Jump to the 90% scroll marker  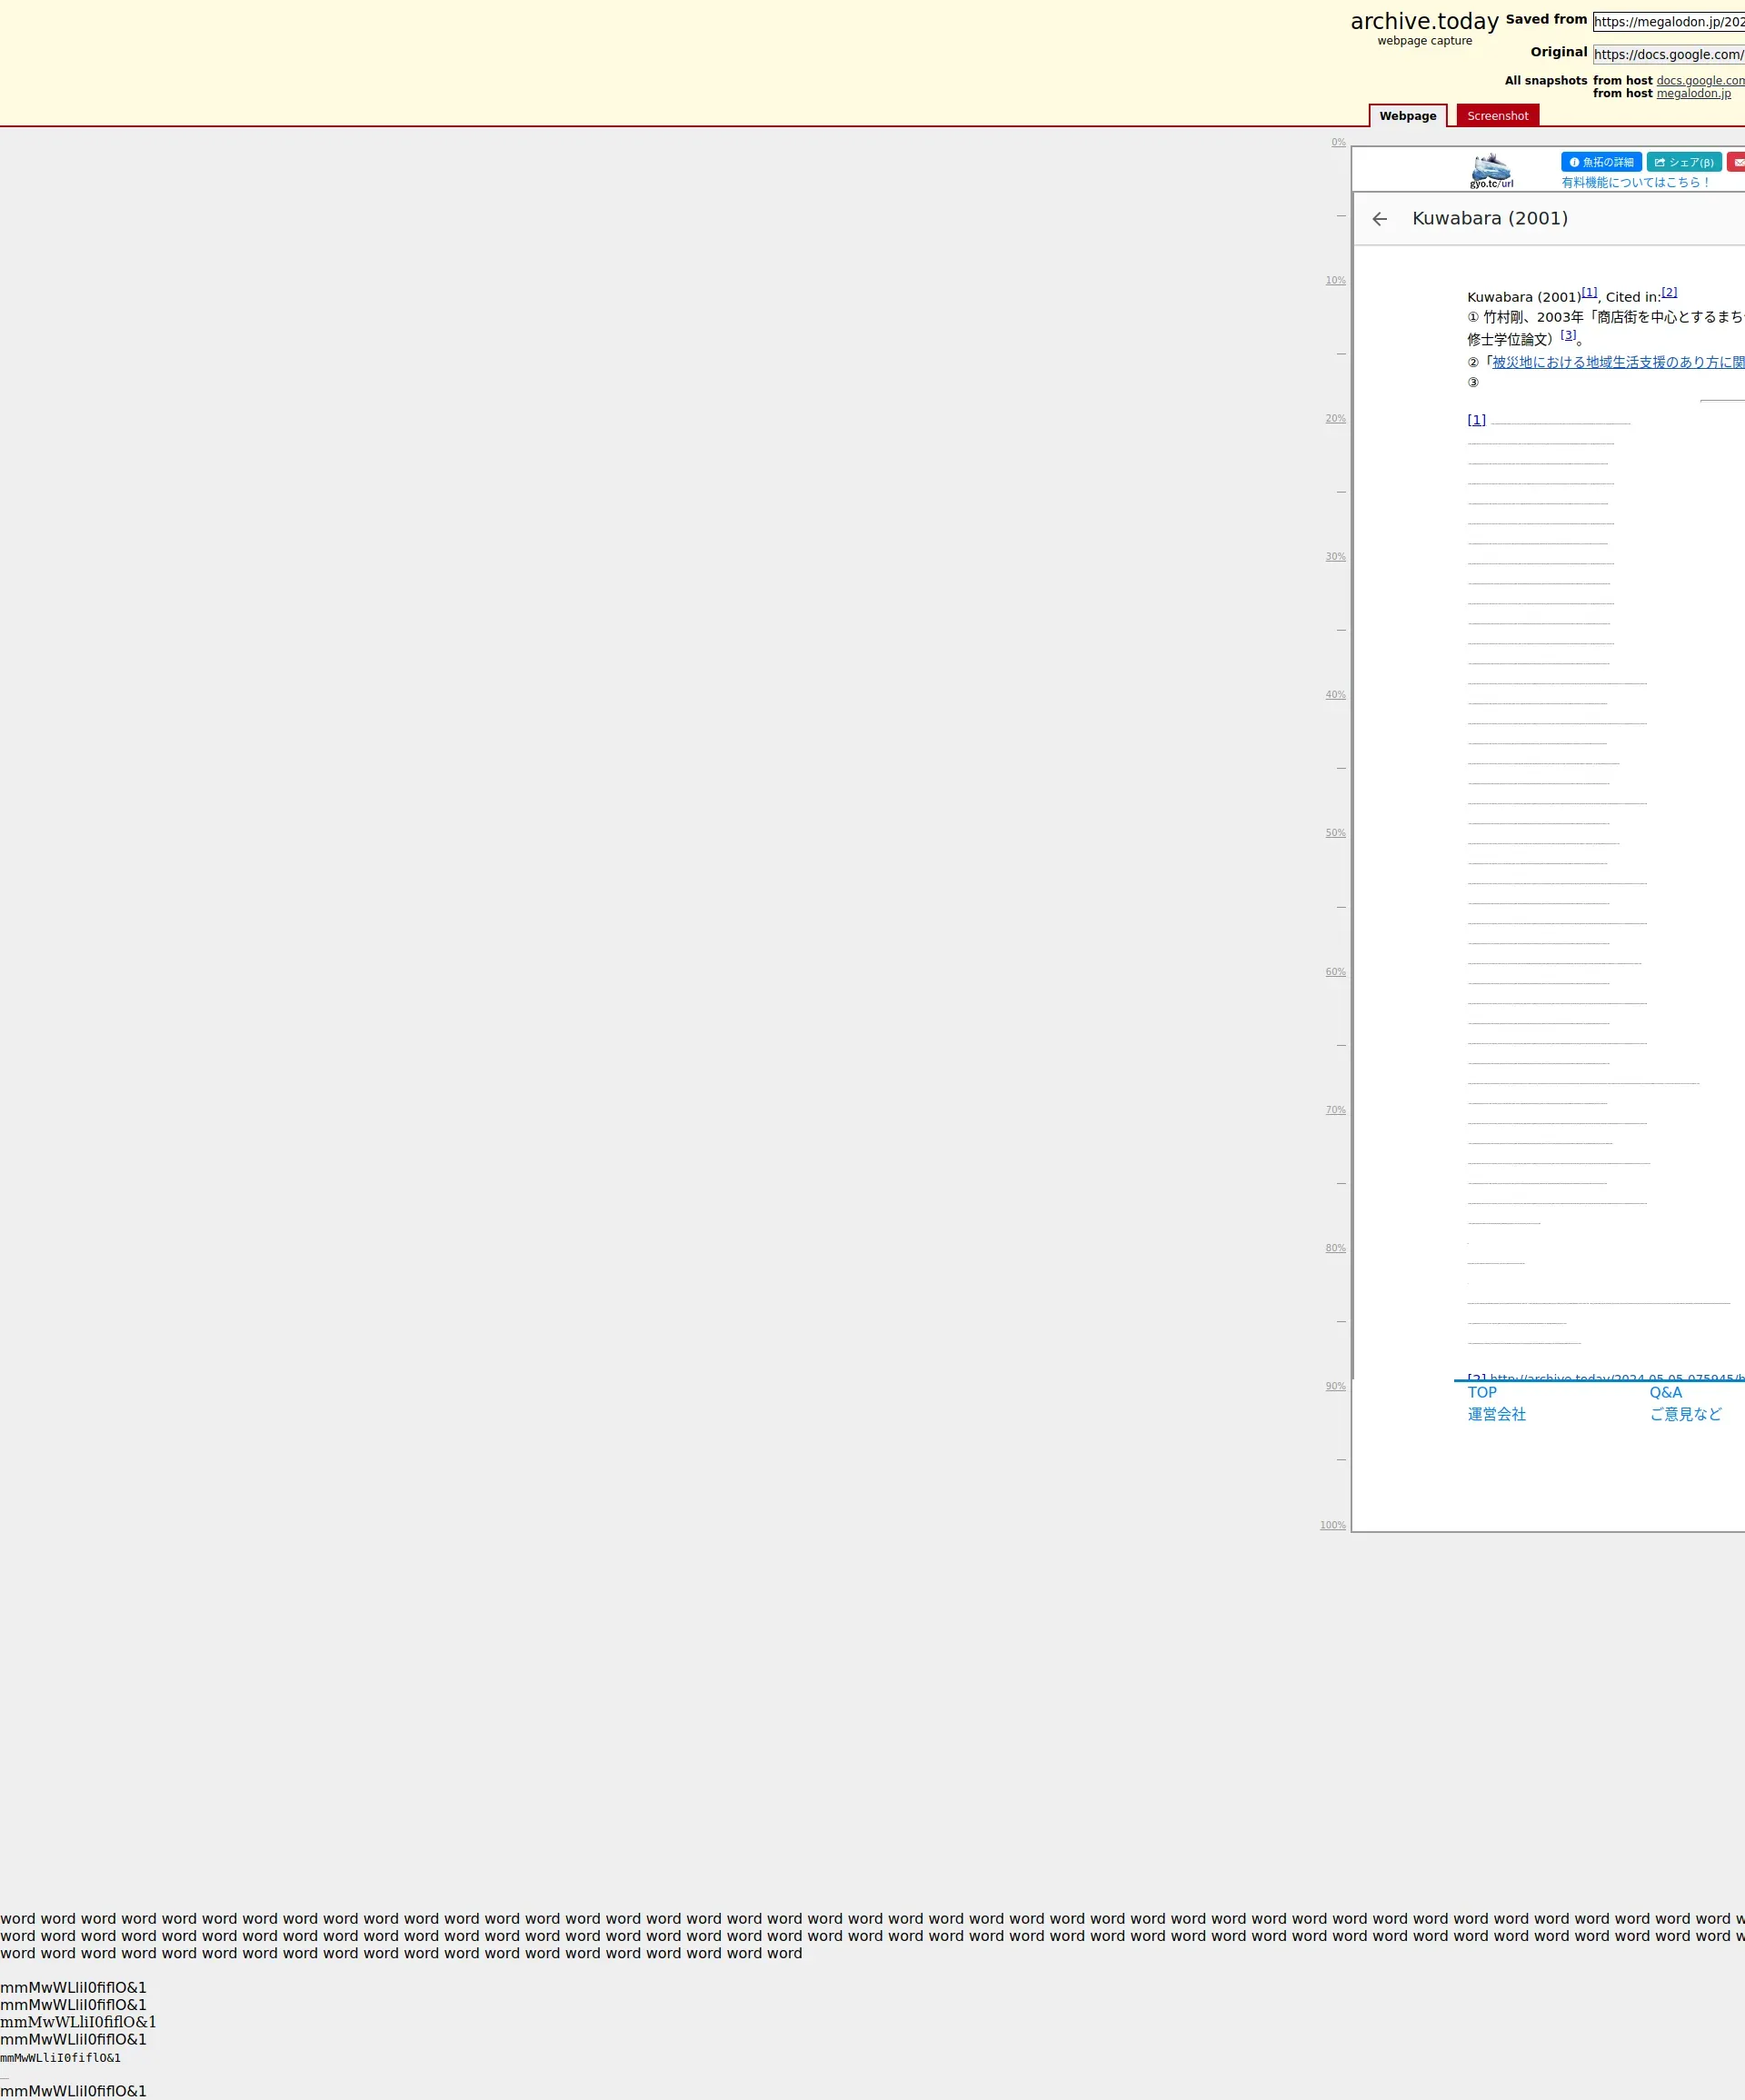[1335, 1386]
